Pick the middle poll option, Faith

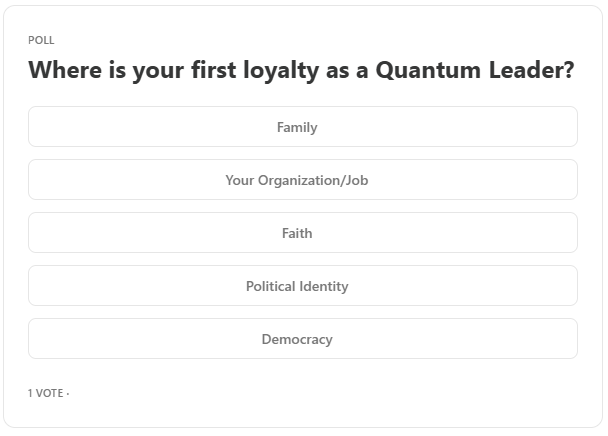(x=302, y=233)
